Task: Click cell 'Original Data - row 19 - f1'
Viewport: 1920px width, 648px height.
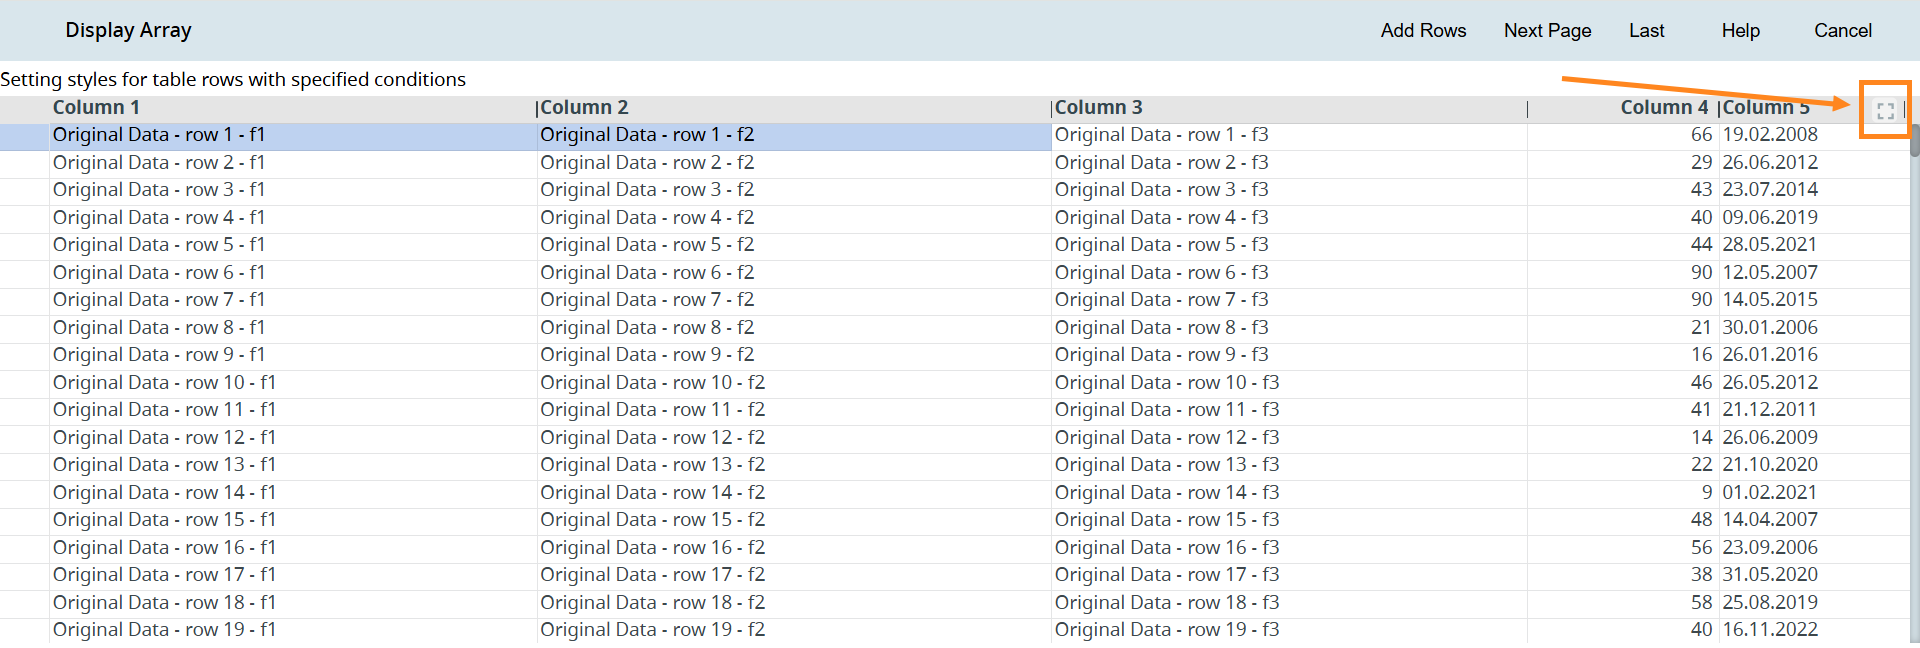Action: click(x=164, y=630)
